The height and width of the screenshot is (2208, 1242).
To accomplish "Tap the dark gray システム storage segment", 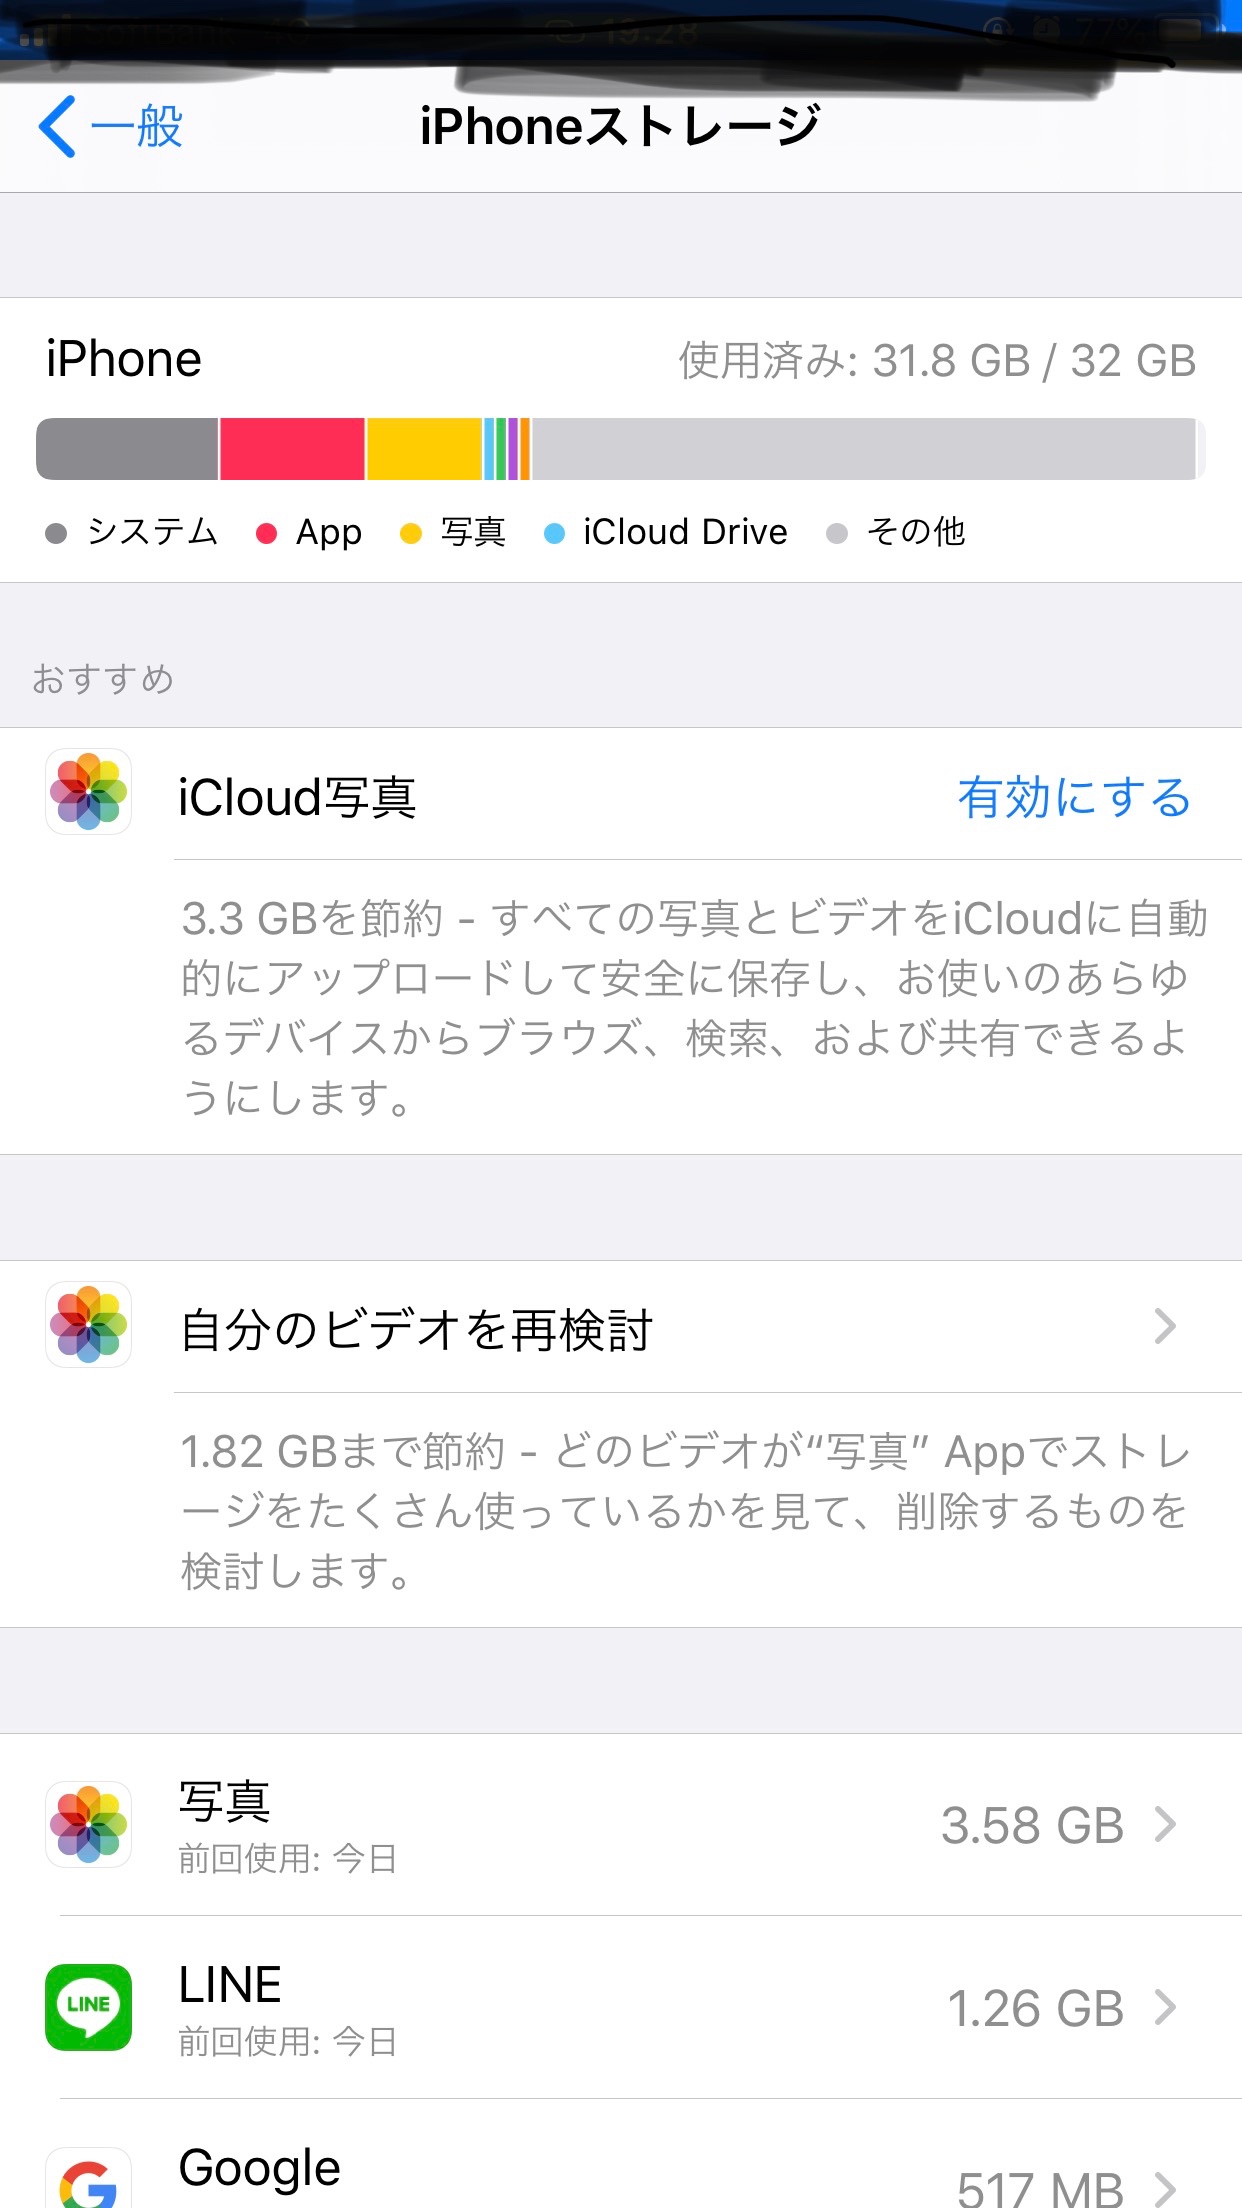I will coord(127,449).
